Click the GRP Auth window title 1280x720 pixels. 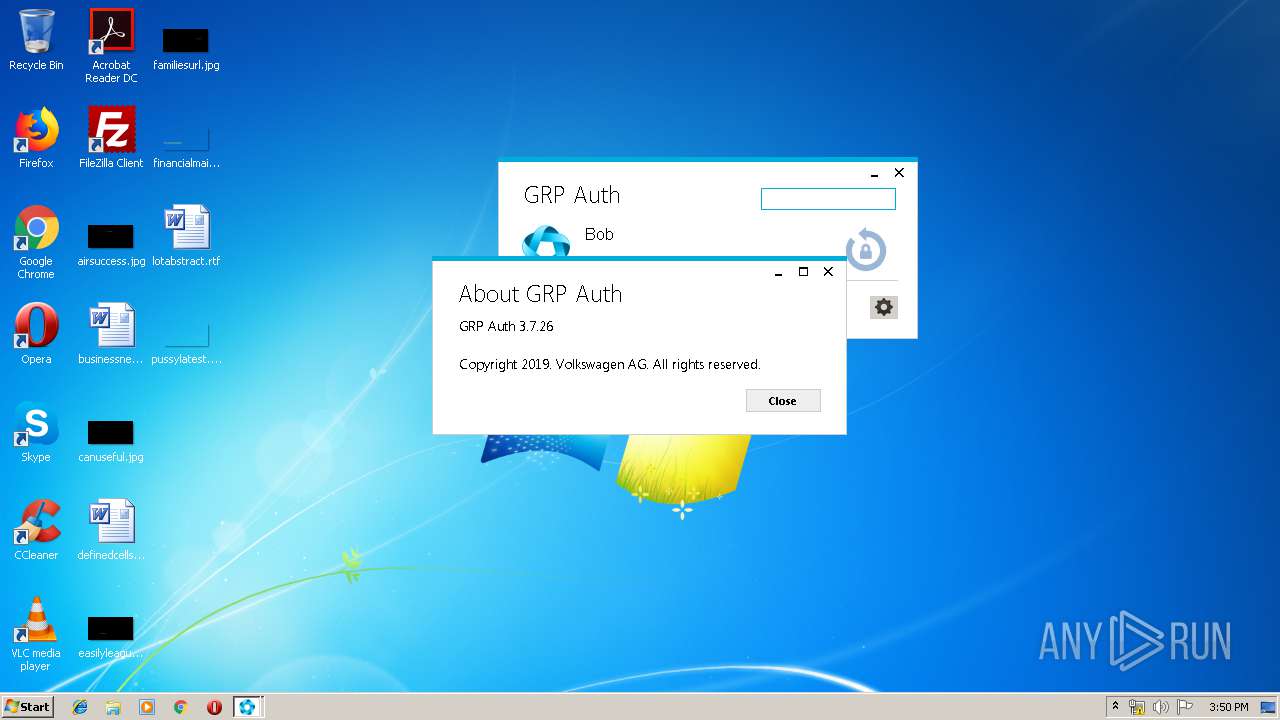coord(572,195)
